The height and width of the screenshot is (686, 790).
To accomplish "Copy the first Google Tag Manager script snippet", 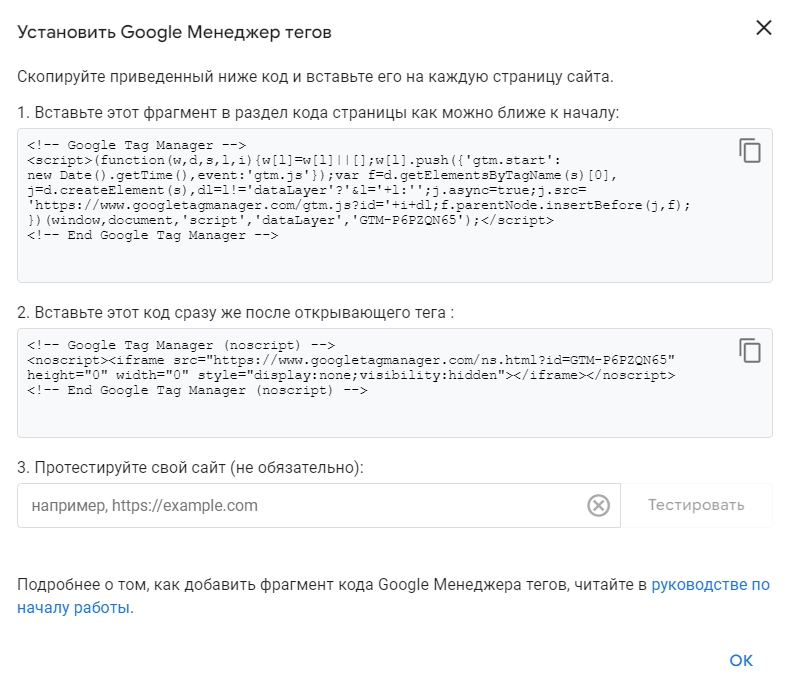I will tap(750, 151).
